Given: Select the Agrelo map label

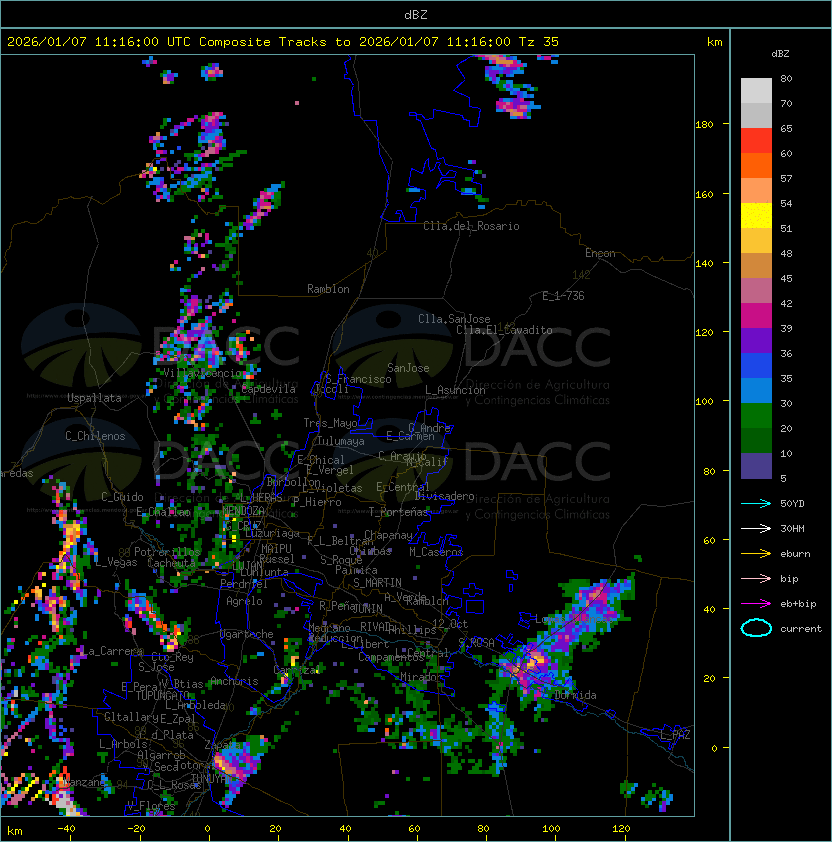Looking at the screenshot, I should click(244, 601).
